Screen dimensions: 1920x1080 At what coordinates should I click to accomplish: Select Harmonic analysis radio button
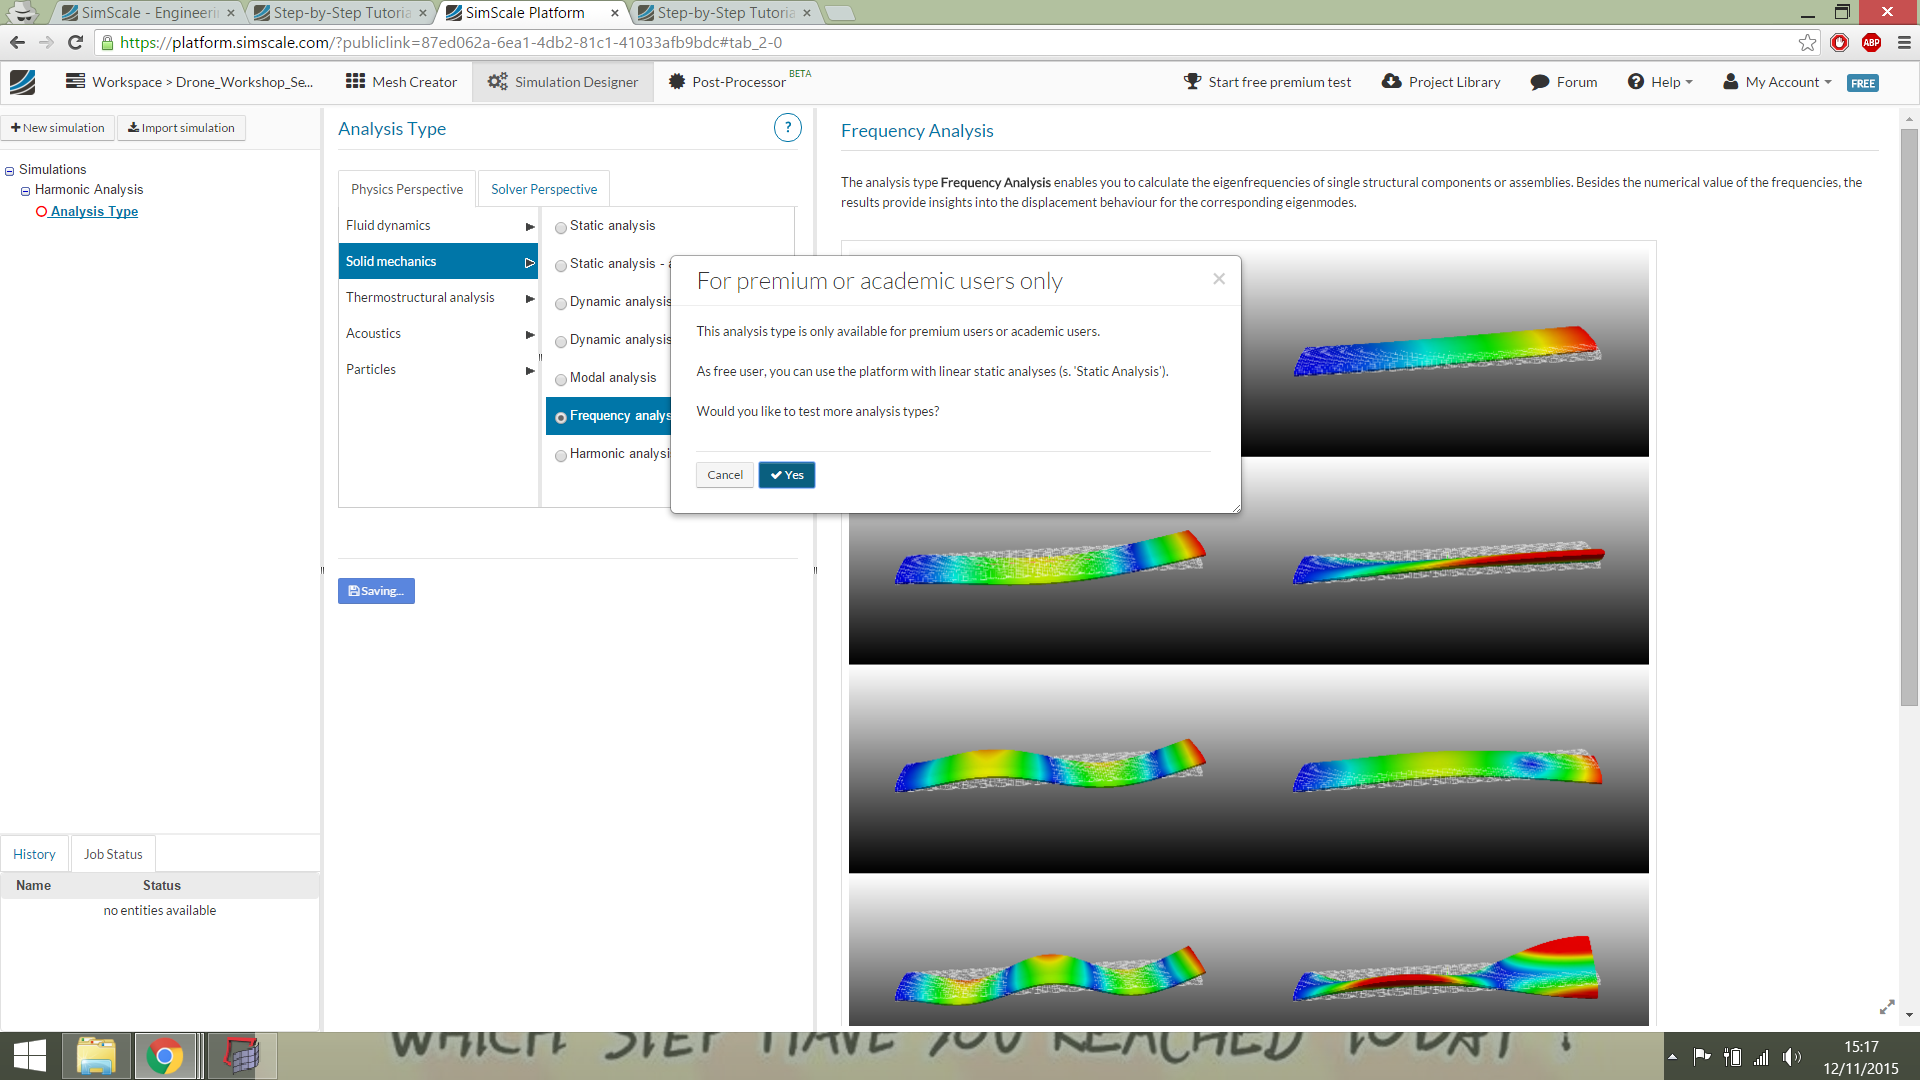point(561,455)
